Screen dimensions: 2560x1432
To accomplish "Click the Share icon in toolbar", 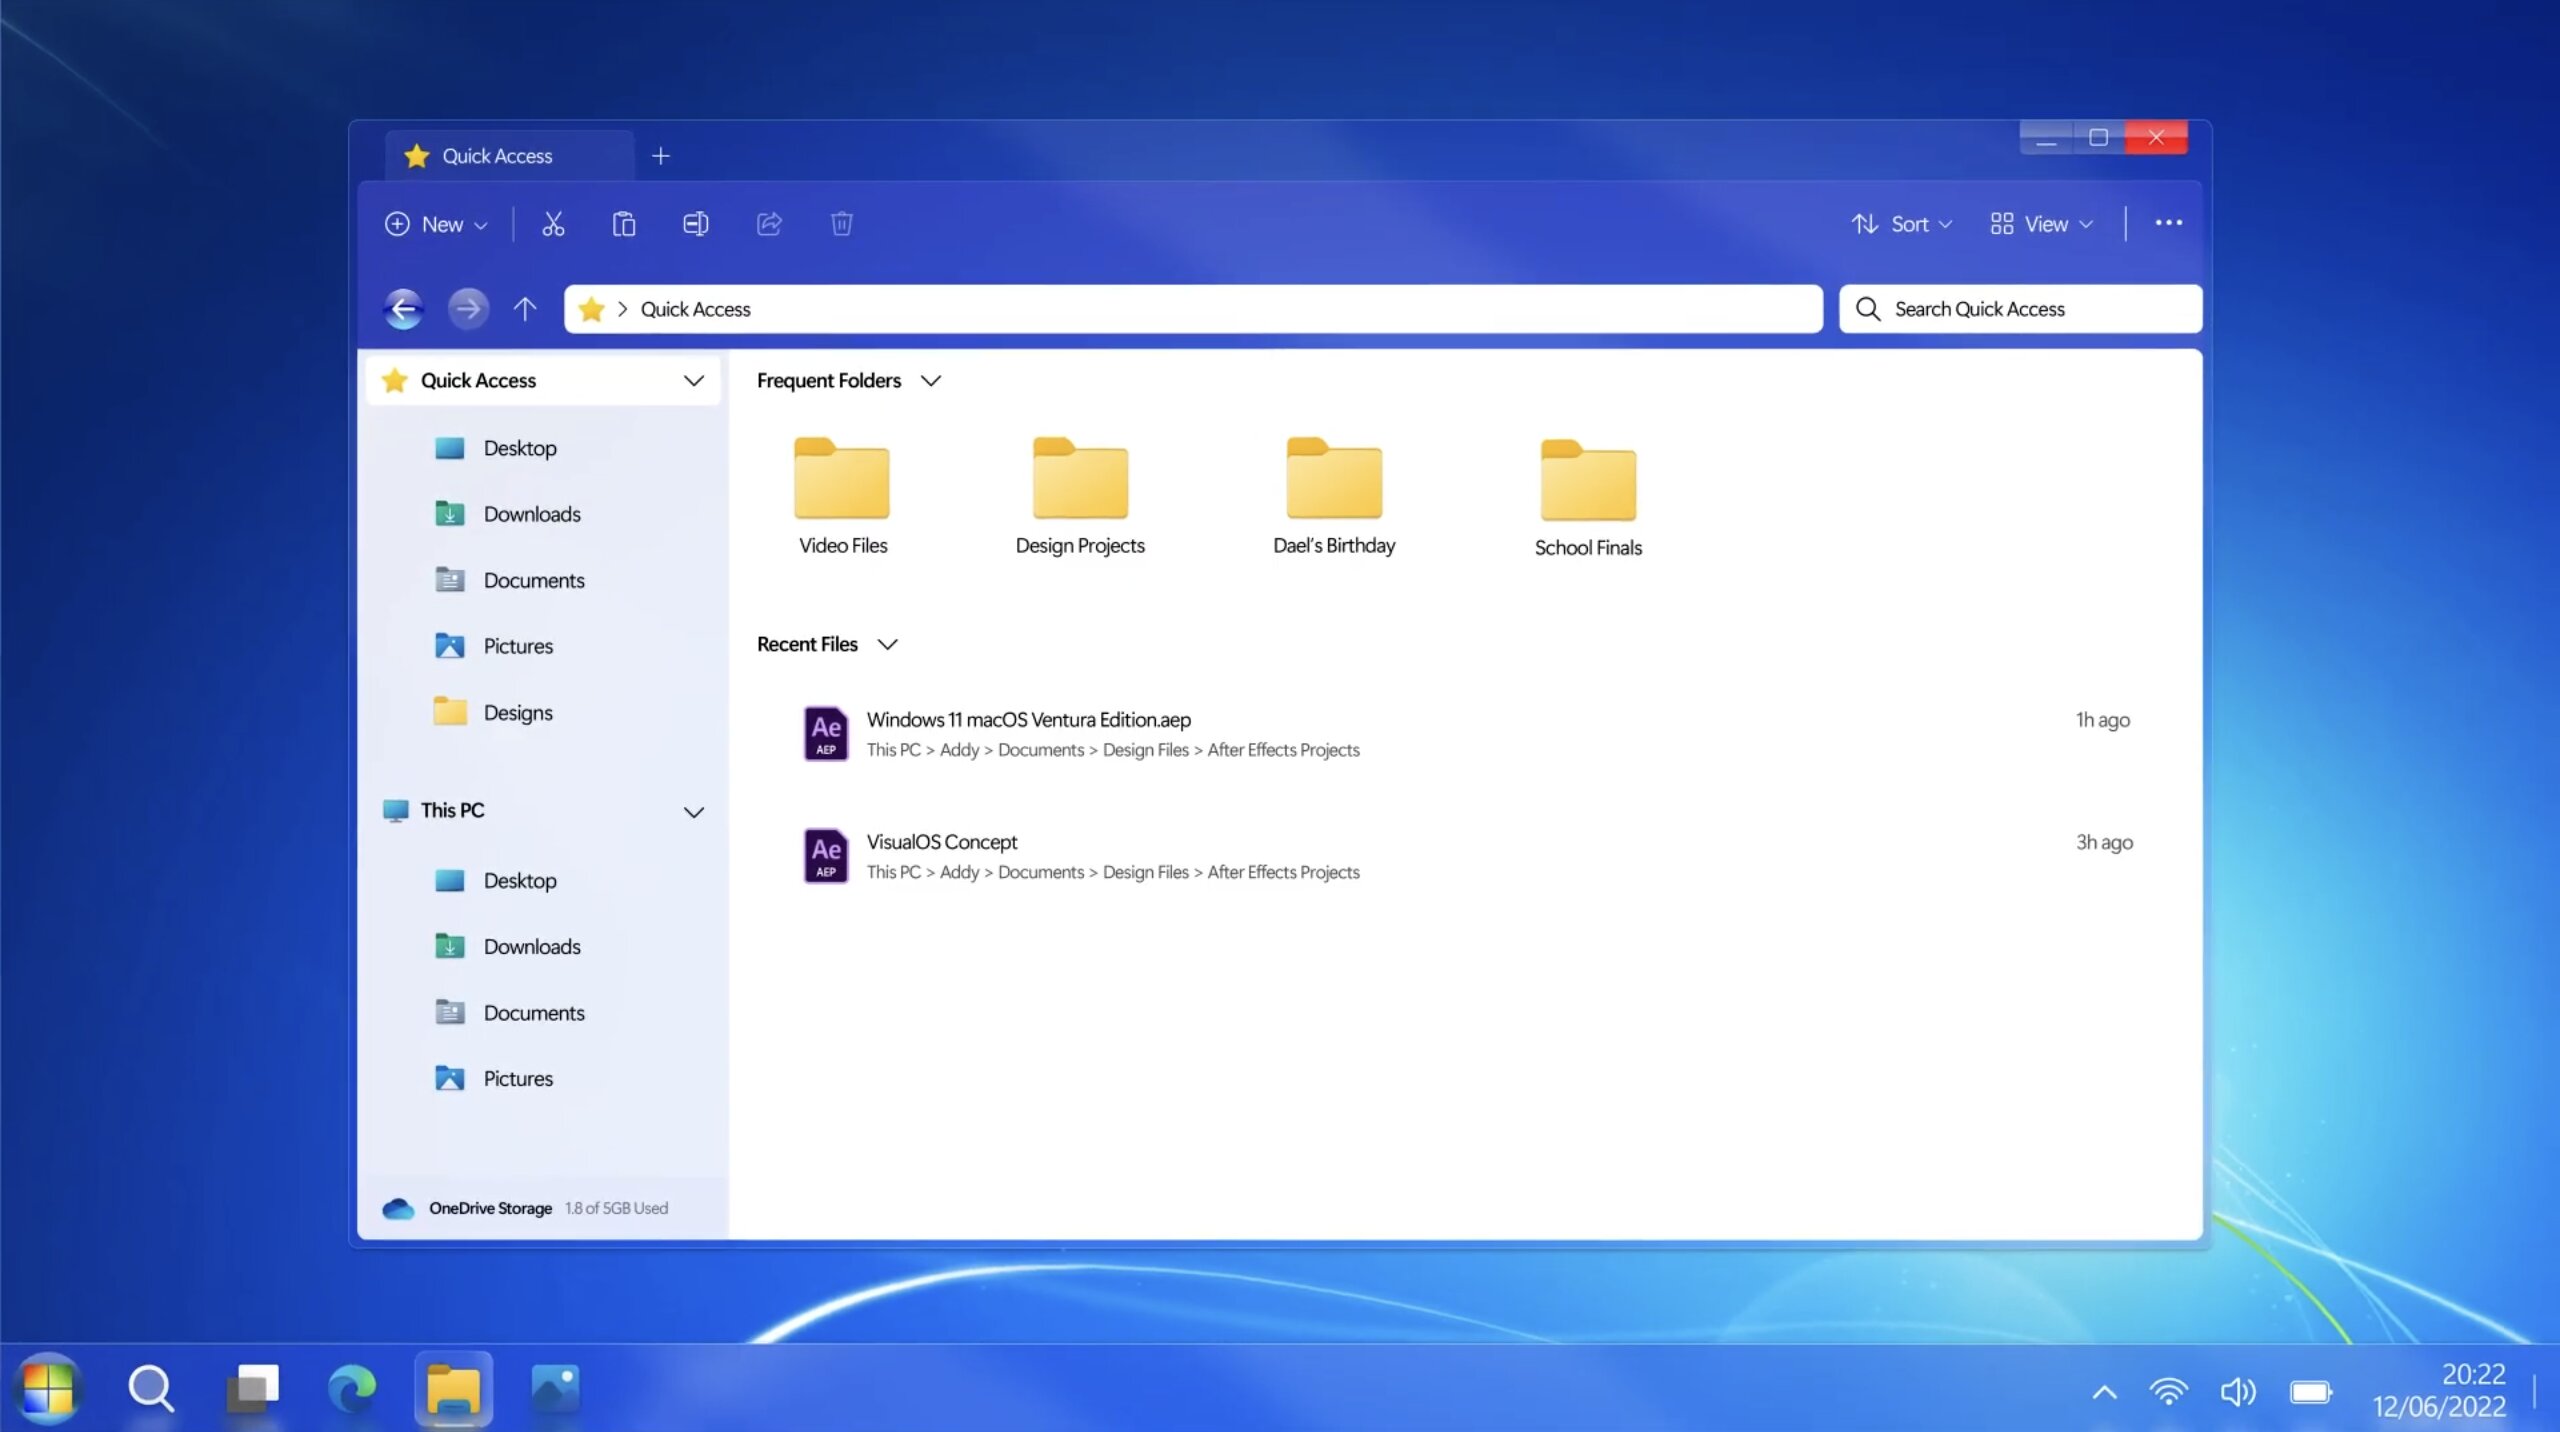I will (769, 224).
